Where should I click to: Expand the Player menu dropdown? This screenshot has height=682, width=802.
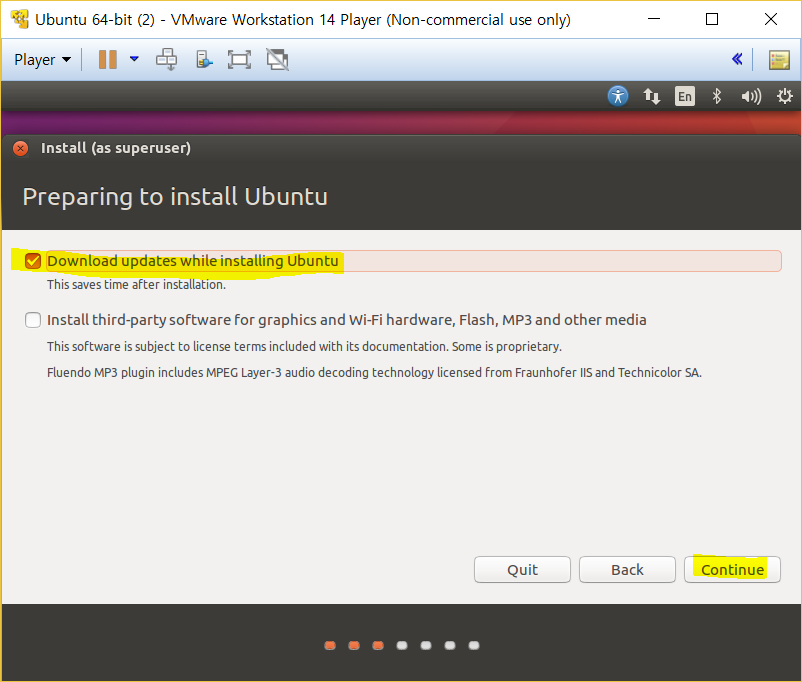[42, 59]
